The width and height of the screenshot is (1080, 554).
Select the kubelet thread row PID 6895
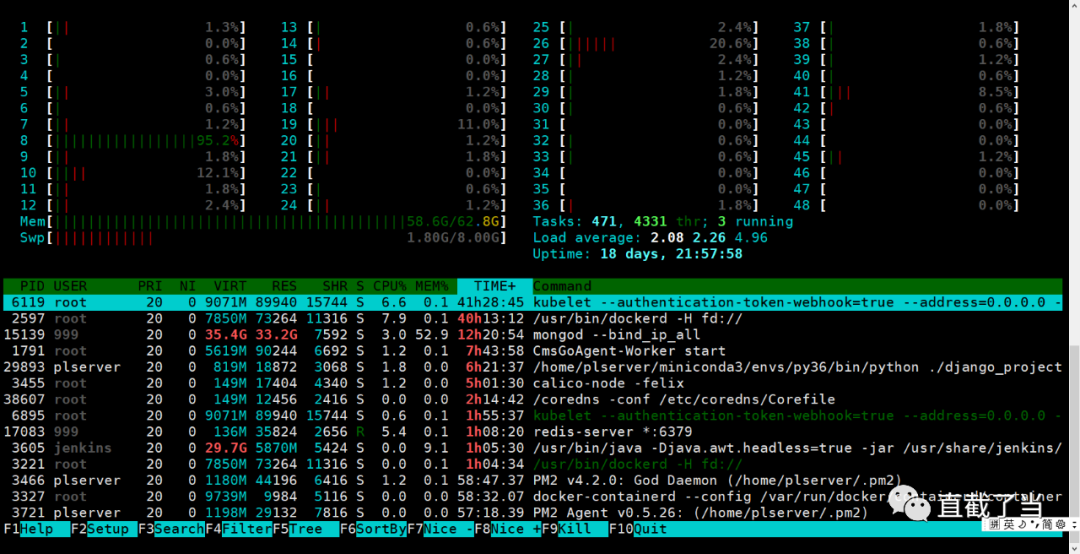533,416
